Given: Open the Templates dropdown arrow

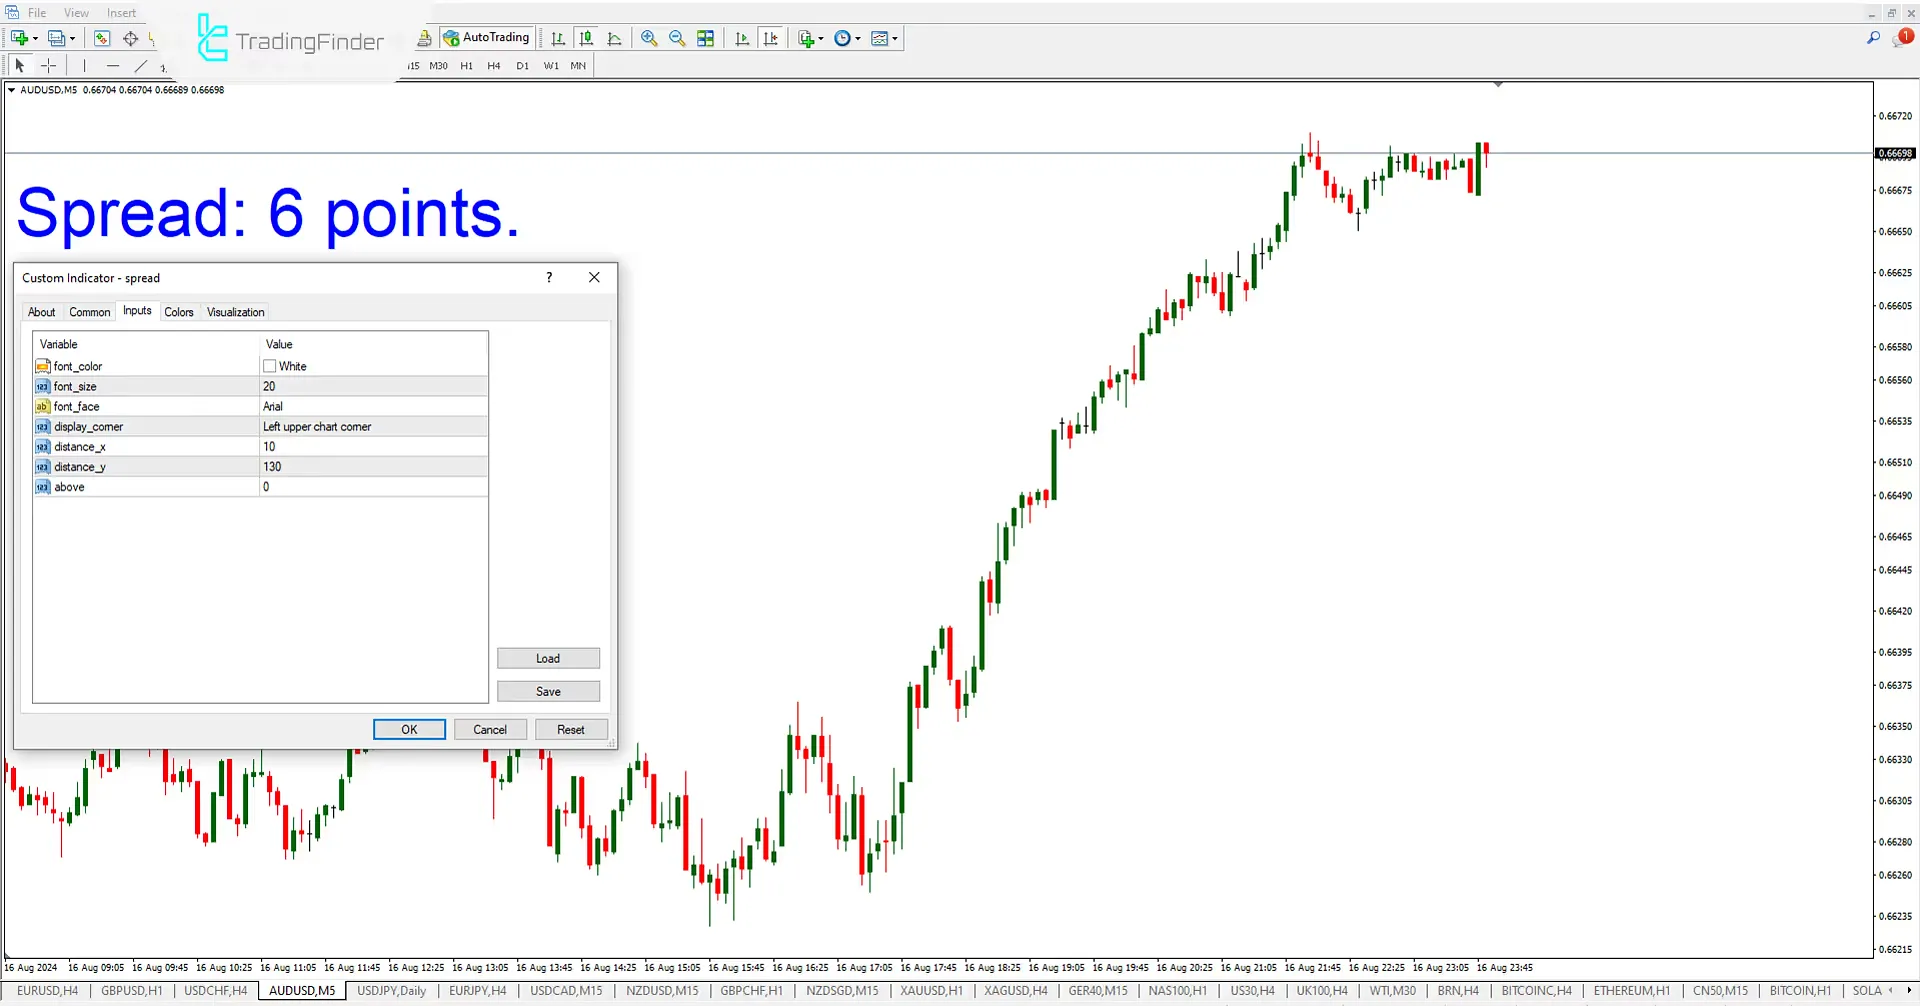Looking at the screenshot, I should 894,38.
